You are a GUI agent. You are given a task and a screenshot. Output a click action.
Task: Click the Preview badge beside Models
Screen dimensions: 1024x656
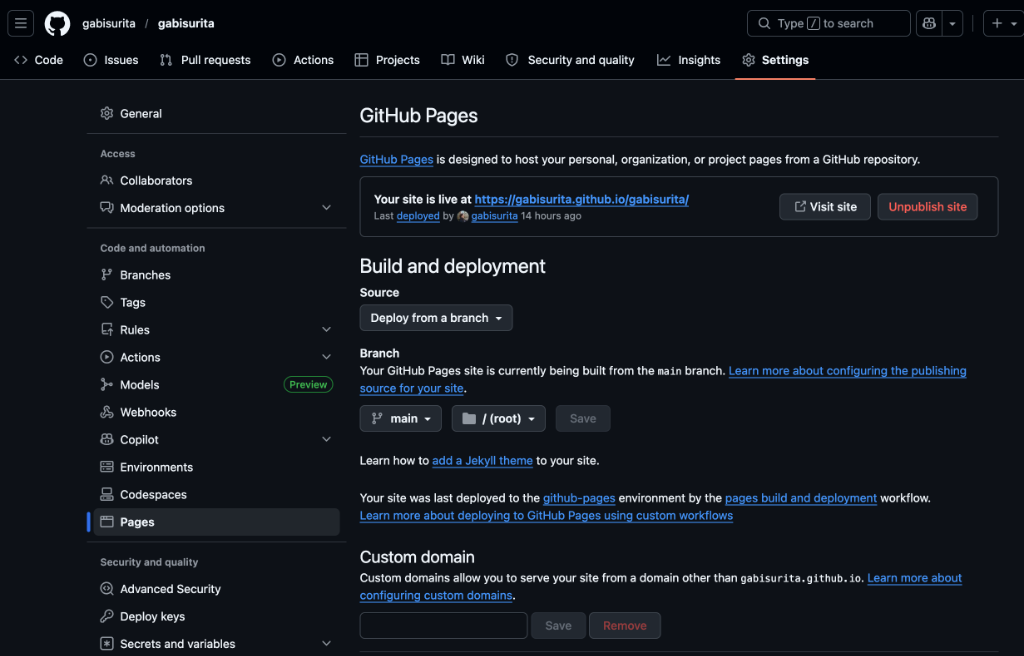coord(308,385)
